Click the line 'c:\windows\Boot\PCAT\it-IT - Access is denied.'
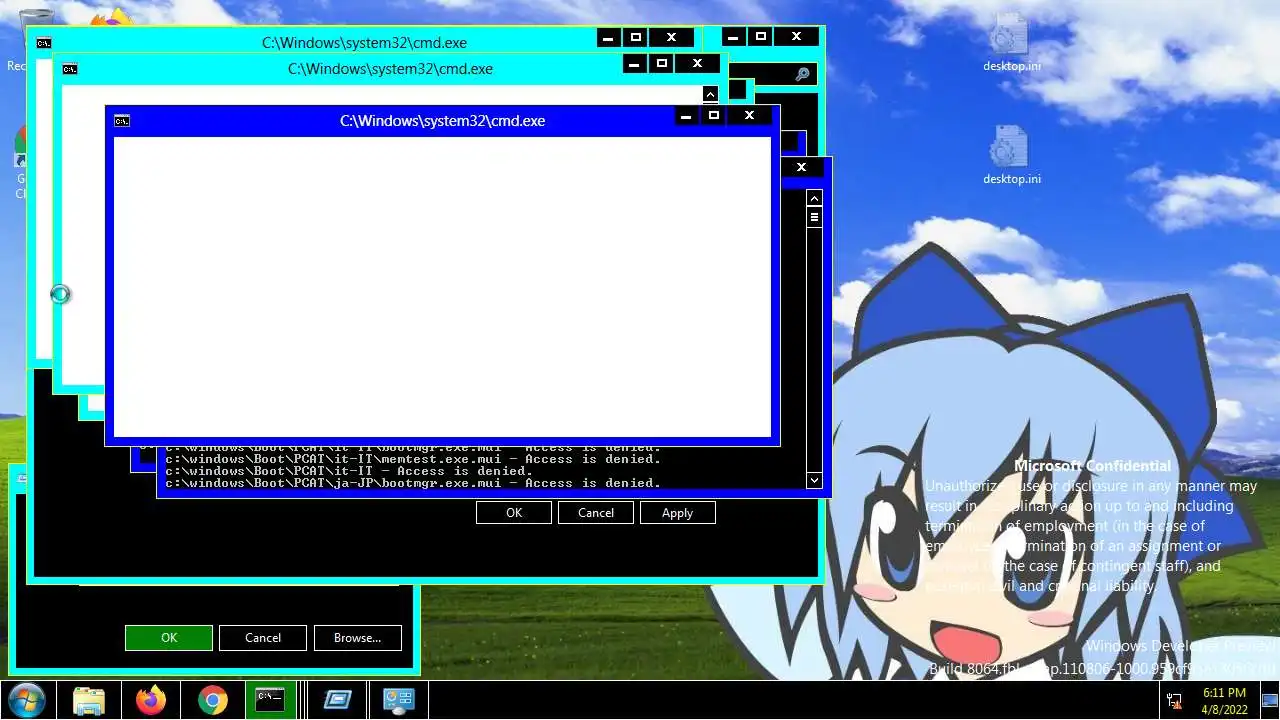This screenshot has height=720, width=1280. pos(349,471)
